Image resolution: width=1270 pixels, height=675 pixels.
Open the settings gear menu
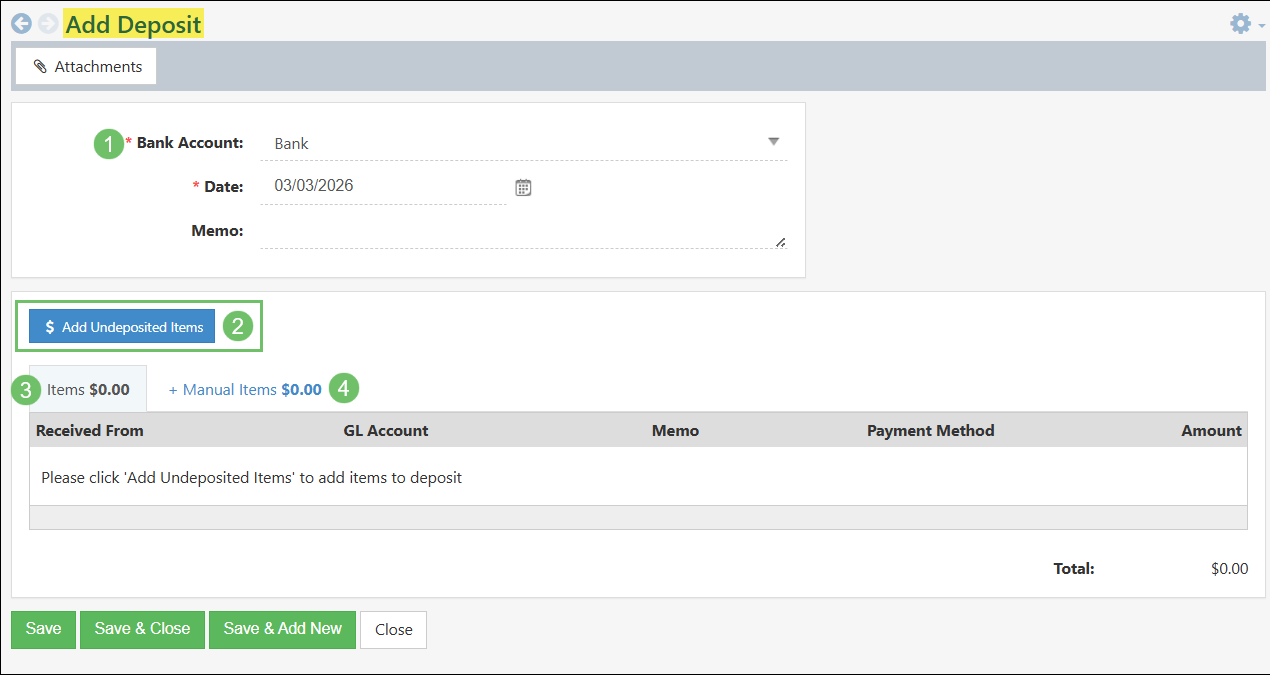click(x=1240, y=23)
